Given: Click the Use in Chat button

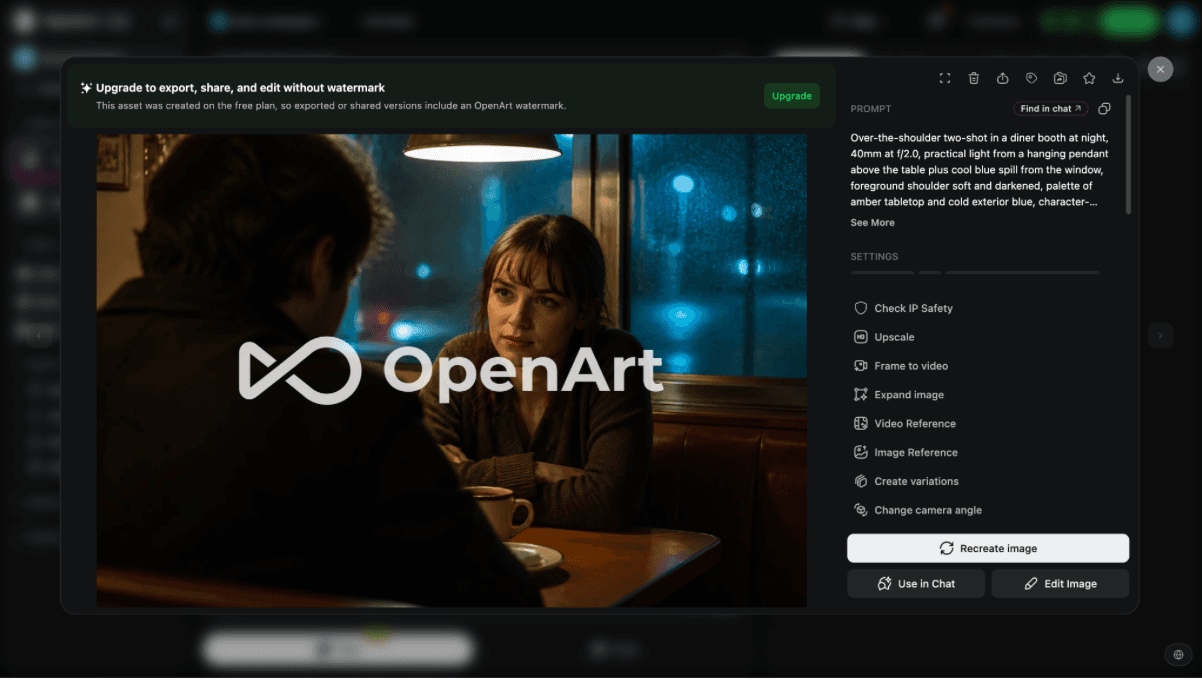Looking at the screenshot, I should pyautogui.click(x=916, y=583).
